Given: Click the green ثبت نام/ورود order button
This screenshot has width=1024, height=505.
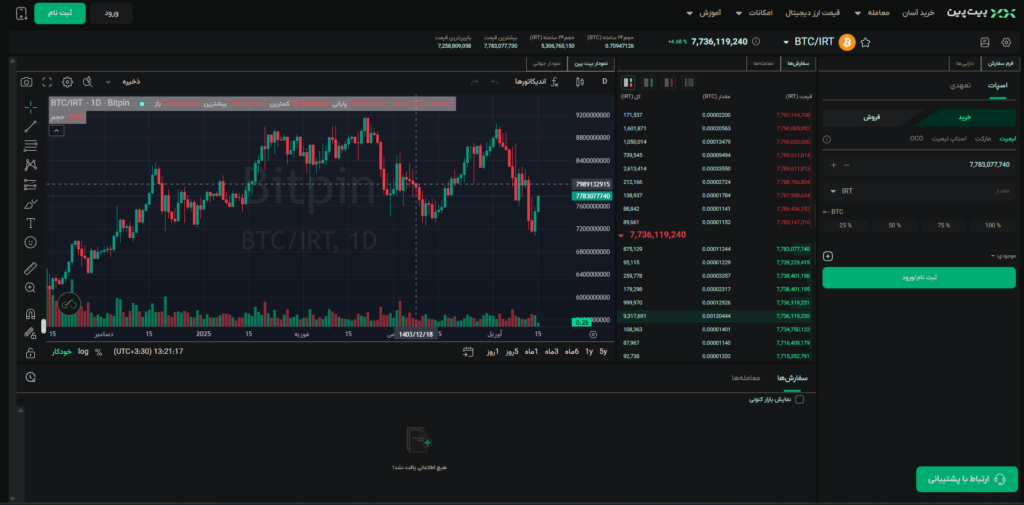Looking at the screenshot, I should [919, 277].
